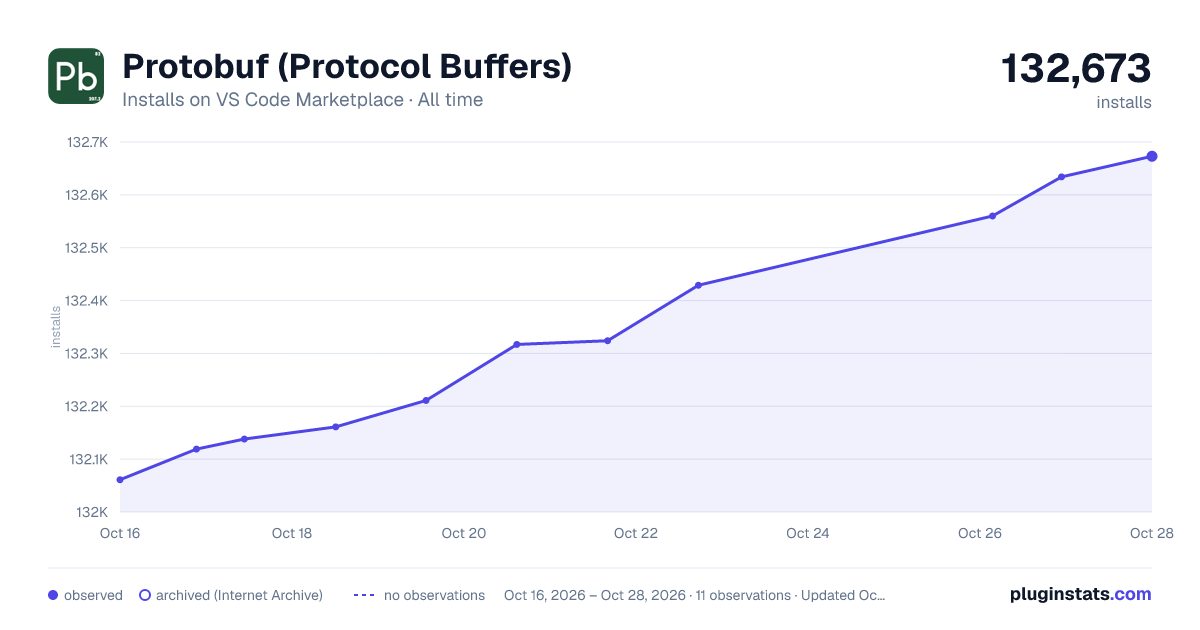Click the Oct 18 x-axis label
The image size is (1200, 630).
pyautogui.click(x=292, y=533)
